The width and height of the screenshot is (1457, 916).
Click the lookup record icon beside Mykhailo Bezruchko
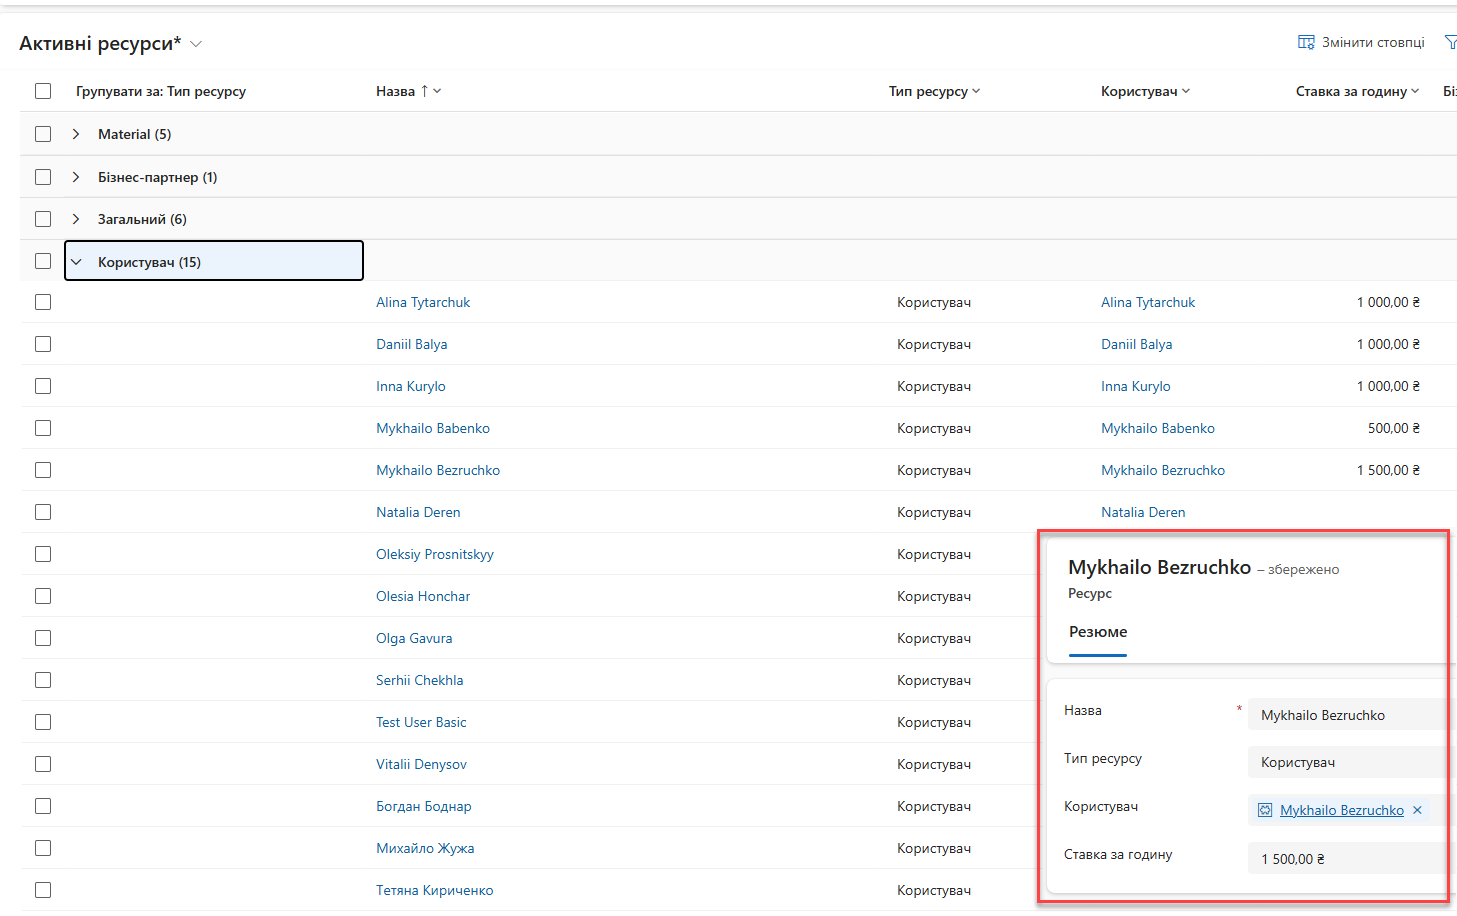click(x=1265, y=810)
